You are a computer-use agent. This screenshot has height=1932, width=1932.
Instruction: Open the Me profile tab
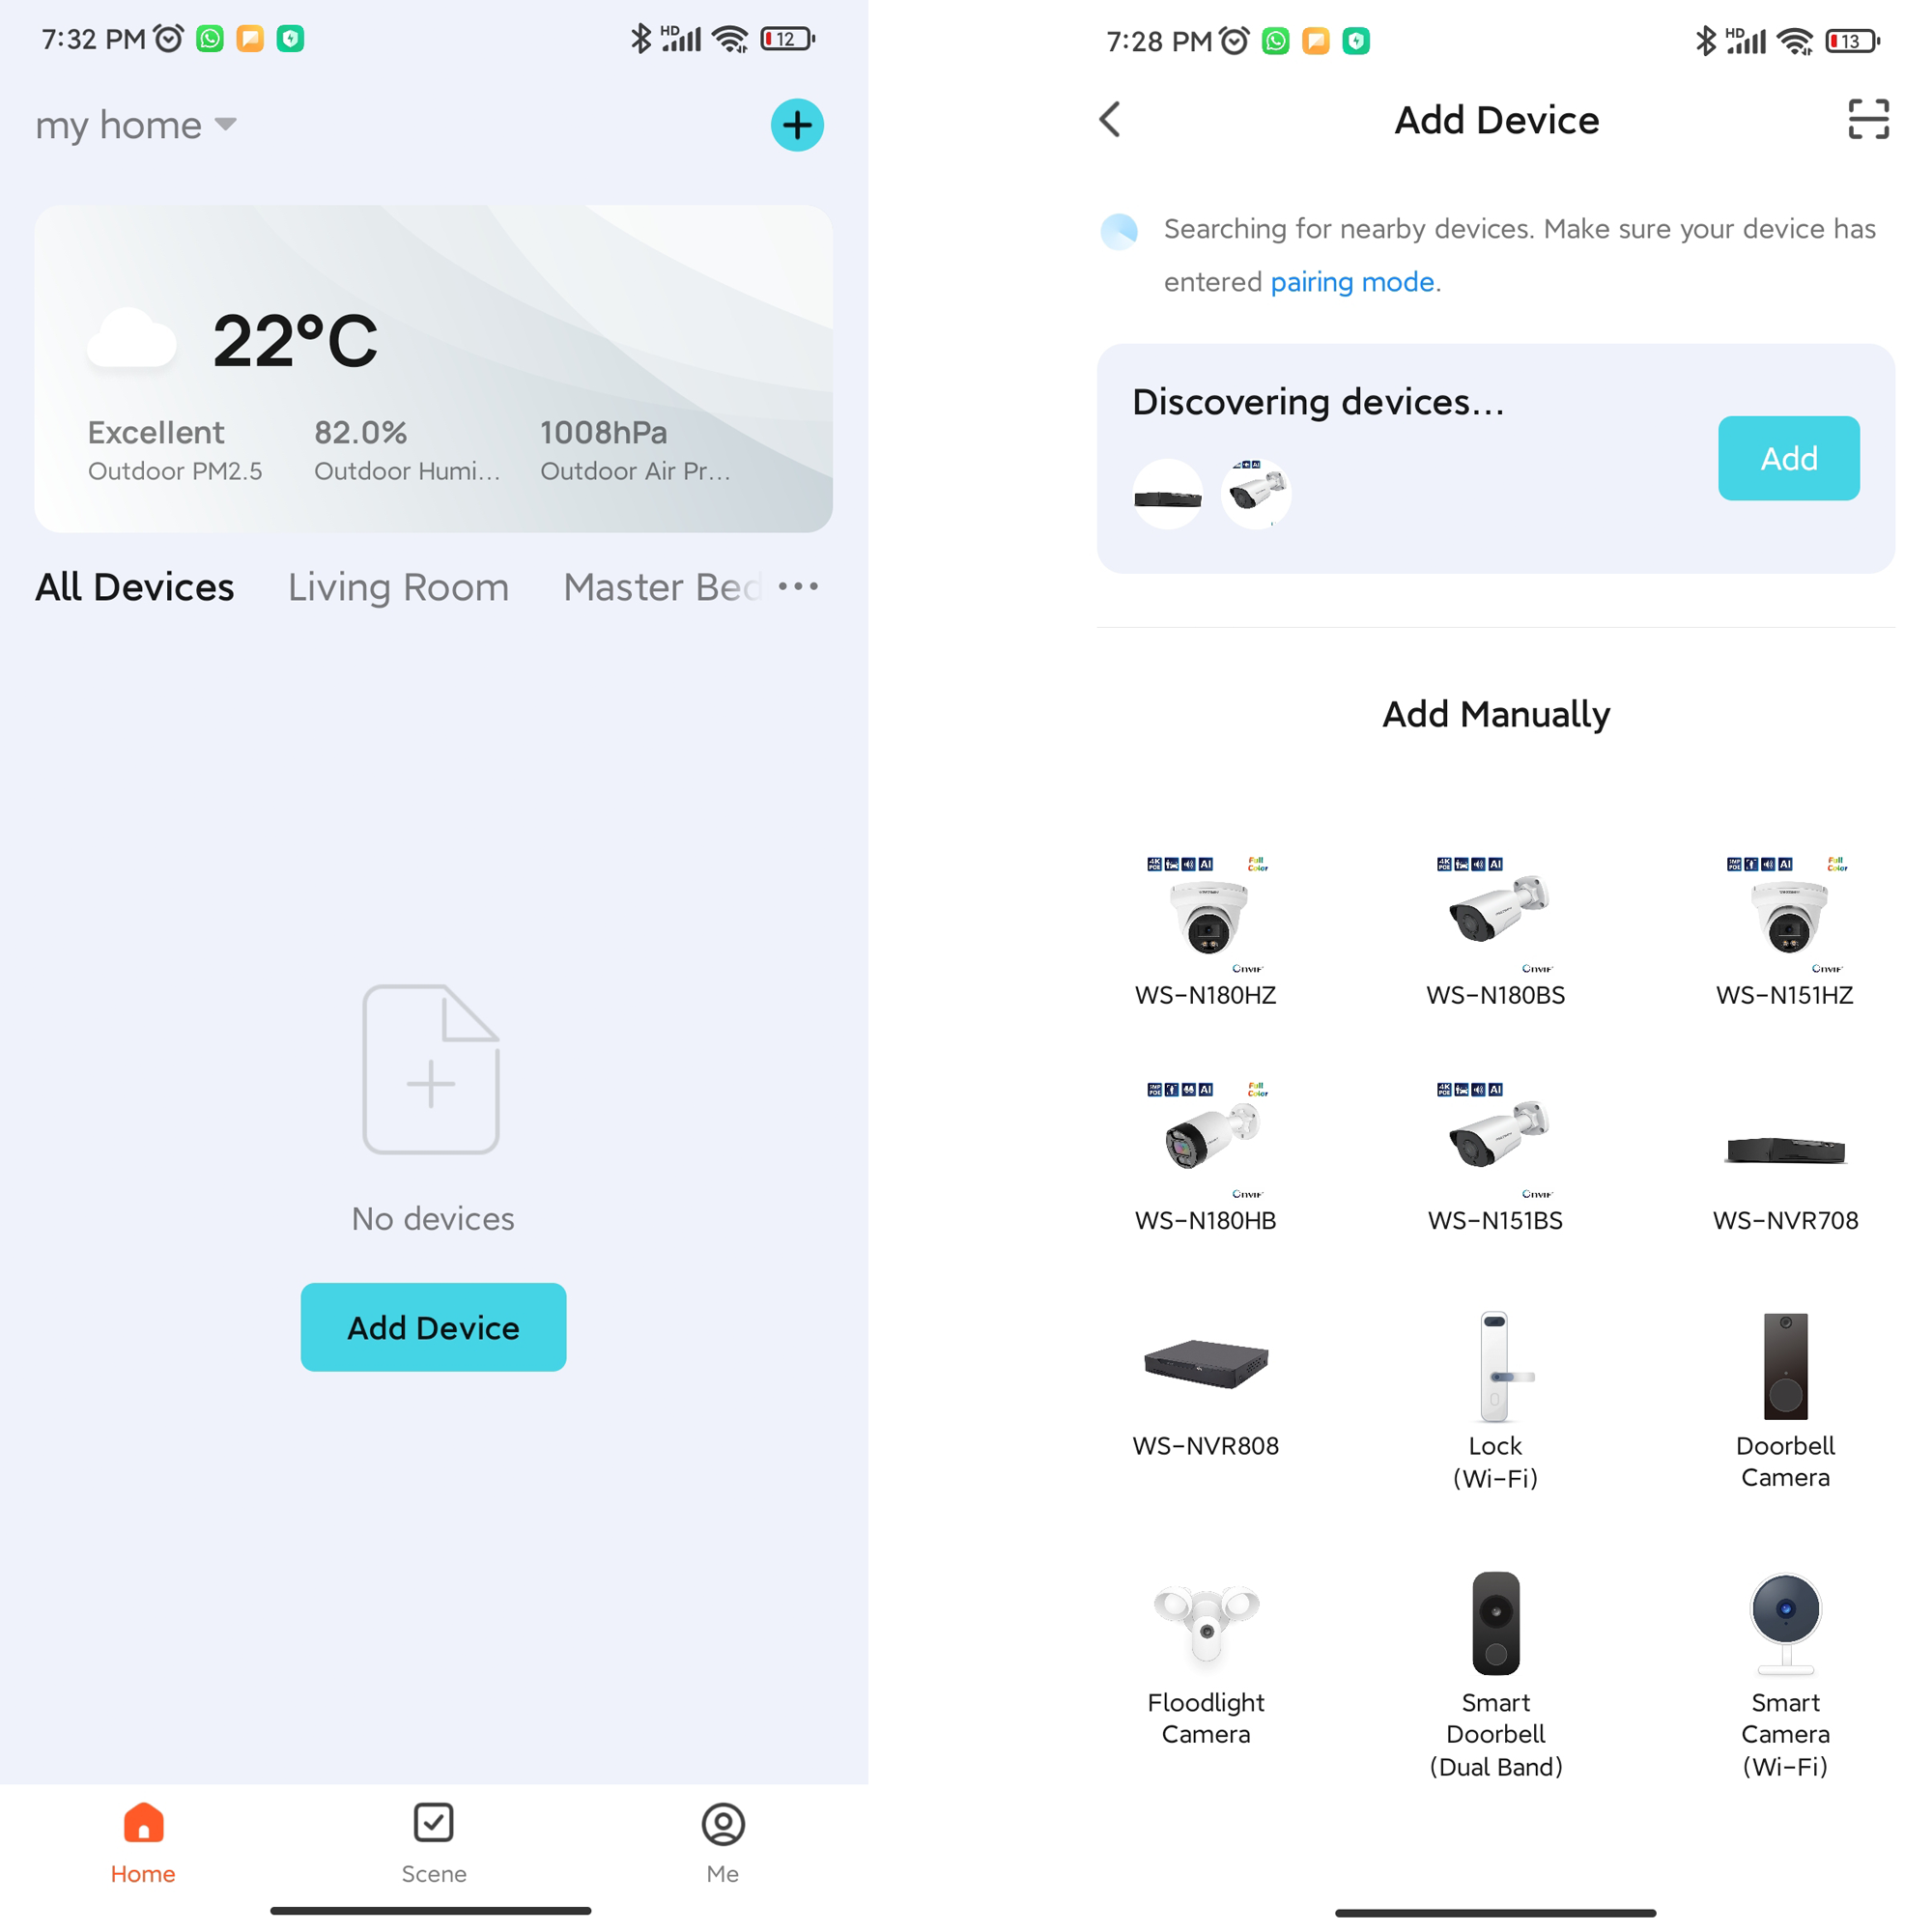click(722, 1843)
